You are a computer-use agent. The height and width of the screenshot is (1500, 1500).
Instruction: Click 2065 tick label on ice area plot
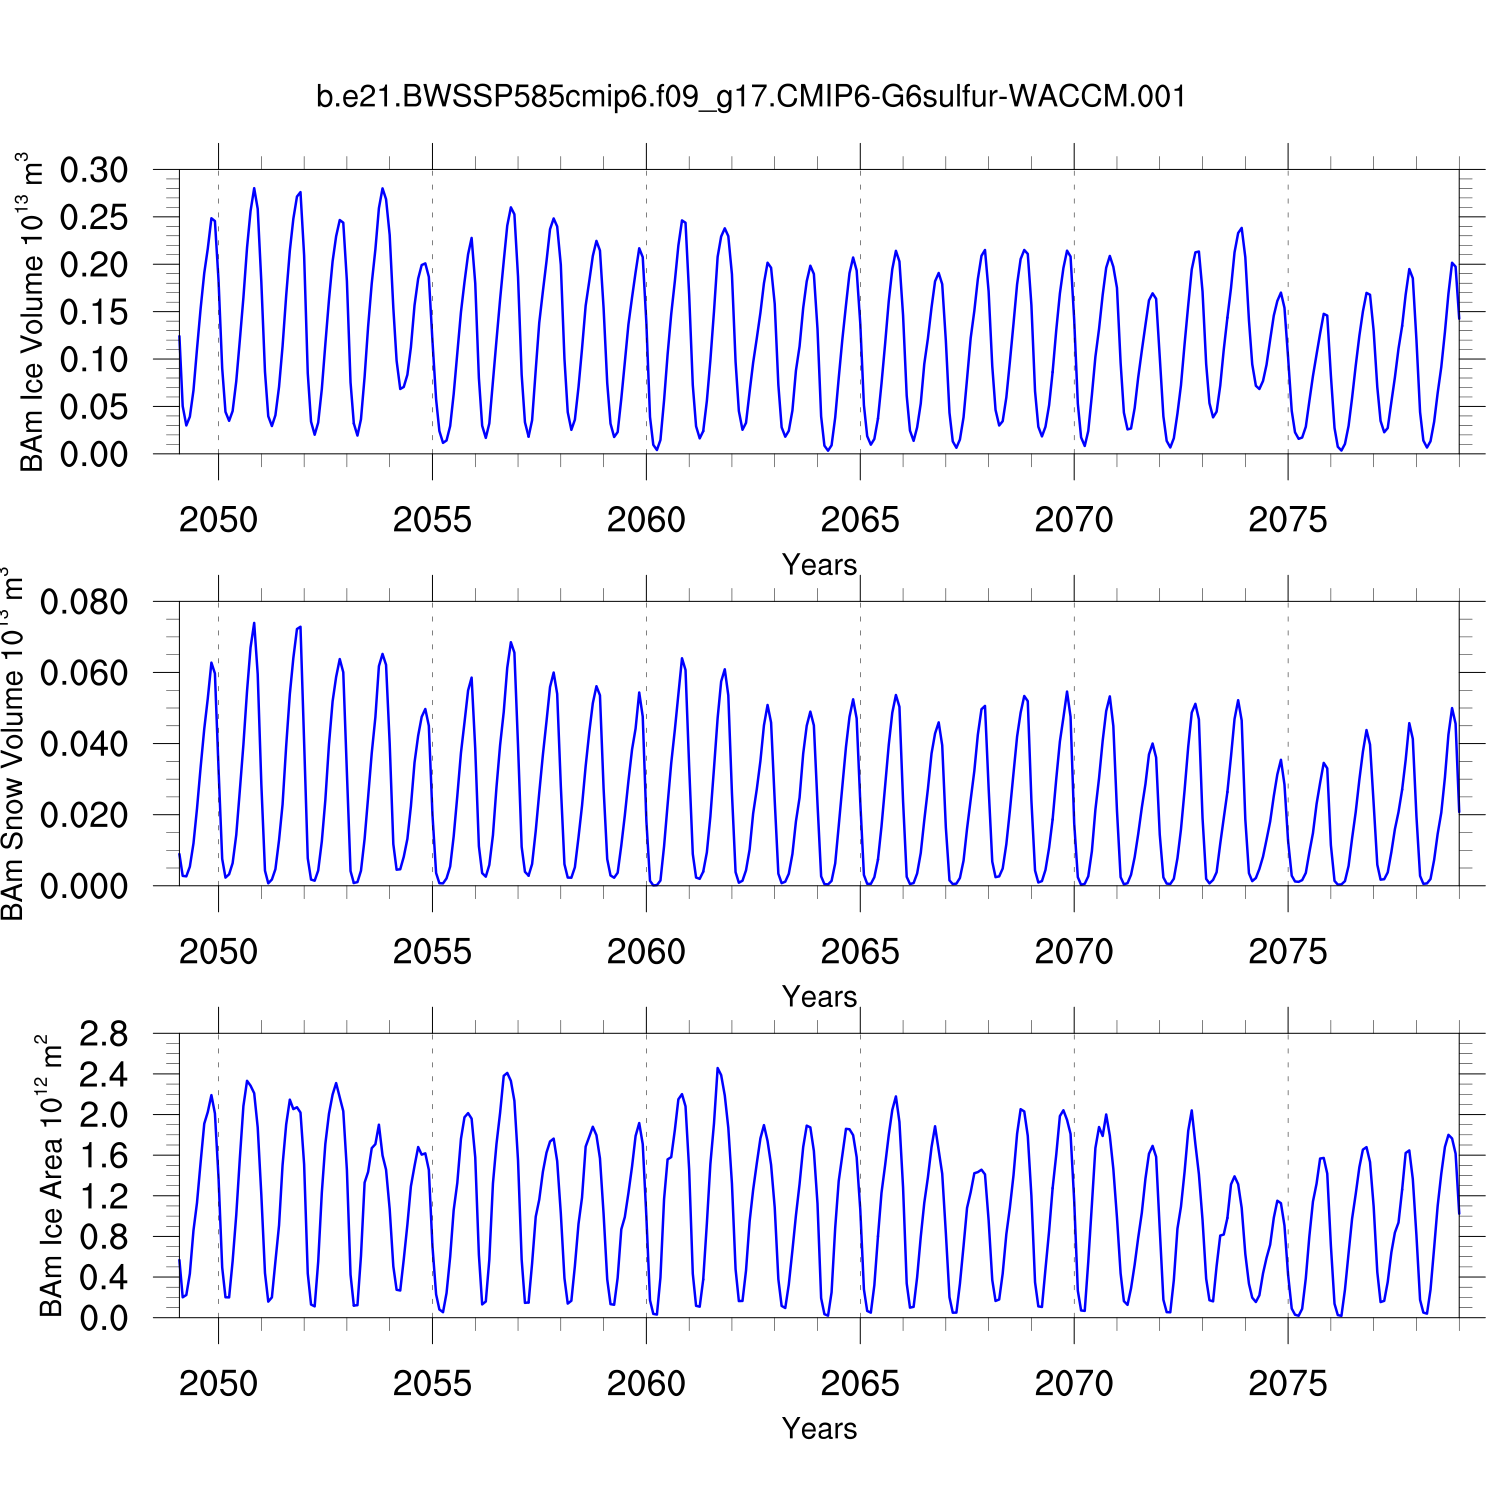(859, 1384)
